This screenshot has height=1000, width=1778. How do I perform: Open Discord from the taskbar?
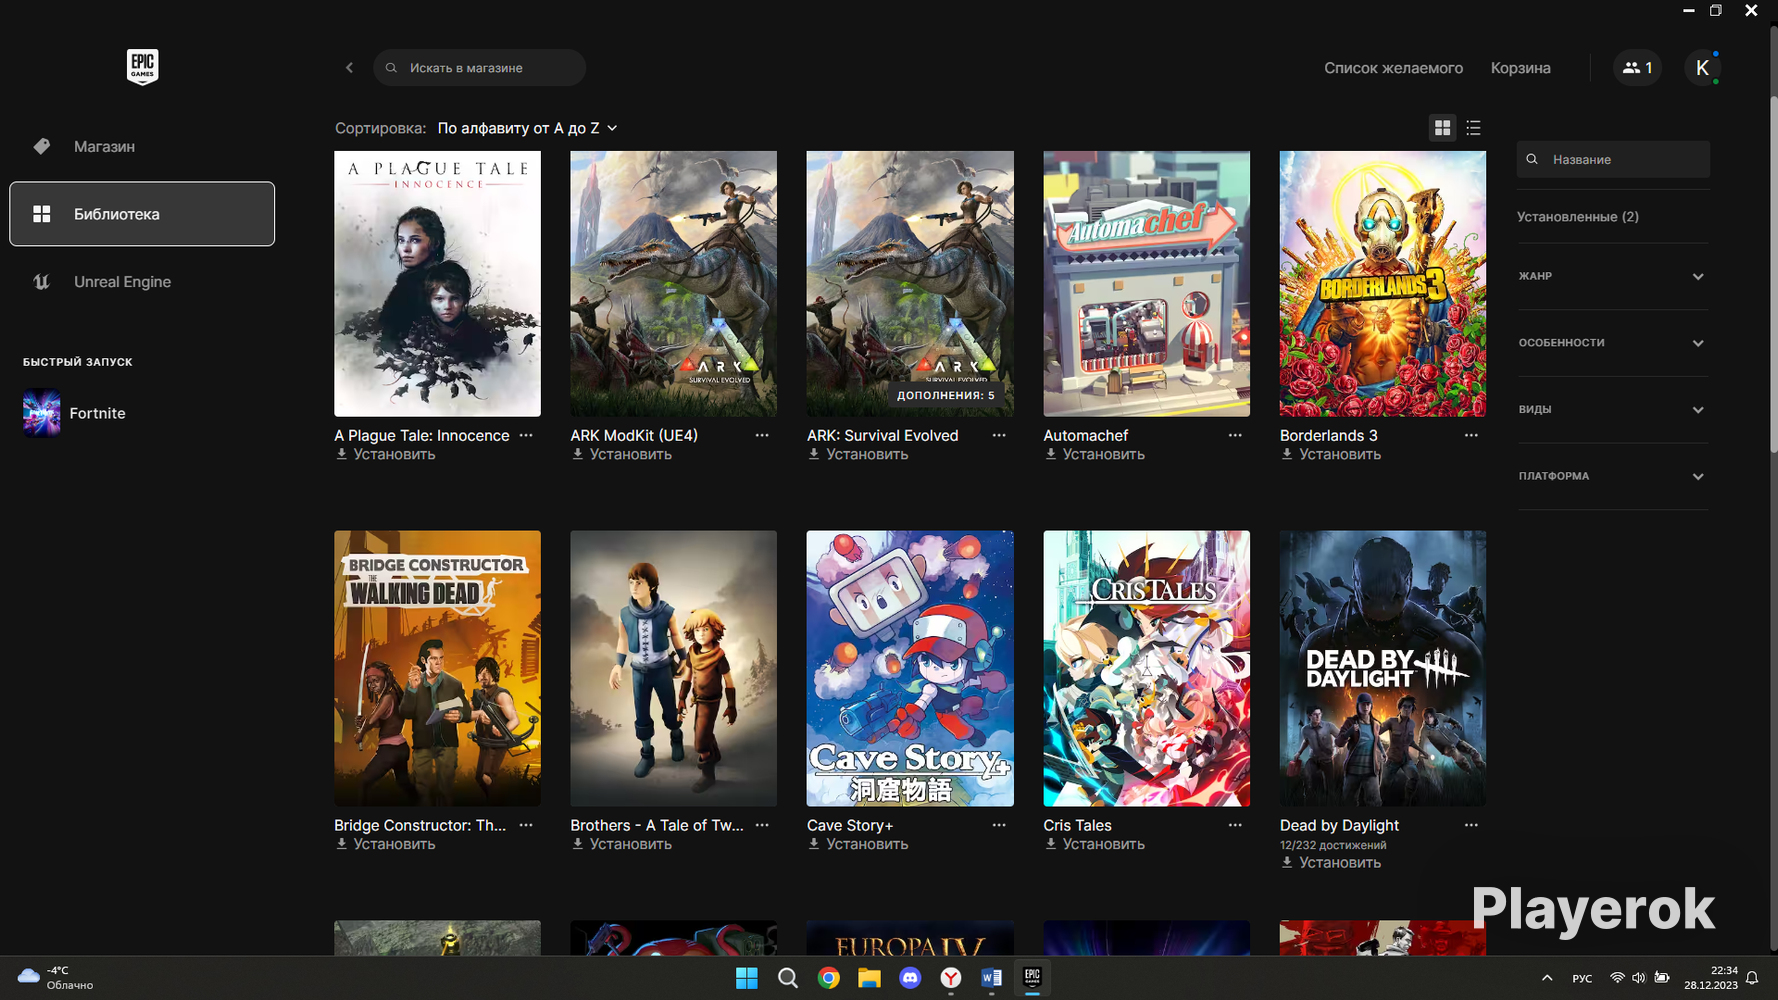[x=910, y=978]
